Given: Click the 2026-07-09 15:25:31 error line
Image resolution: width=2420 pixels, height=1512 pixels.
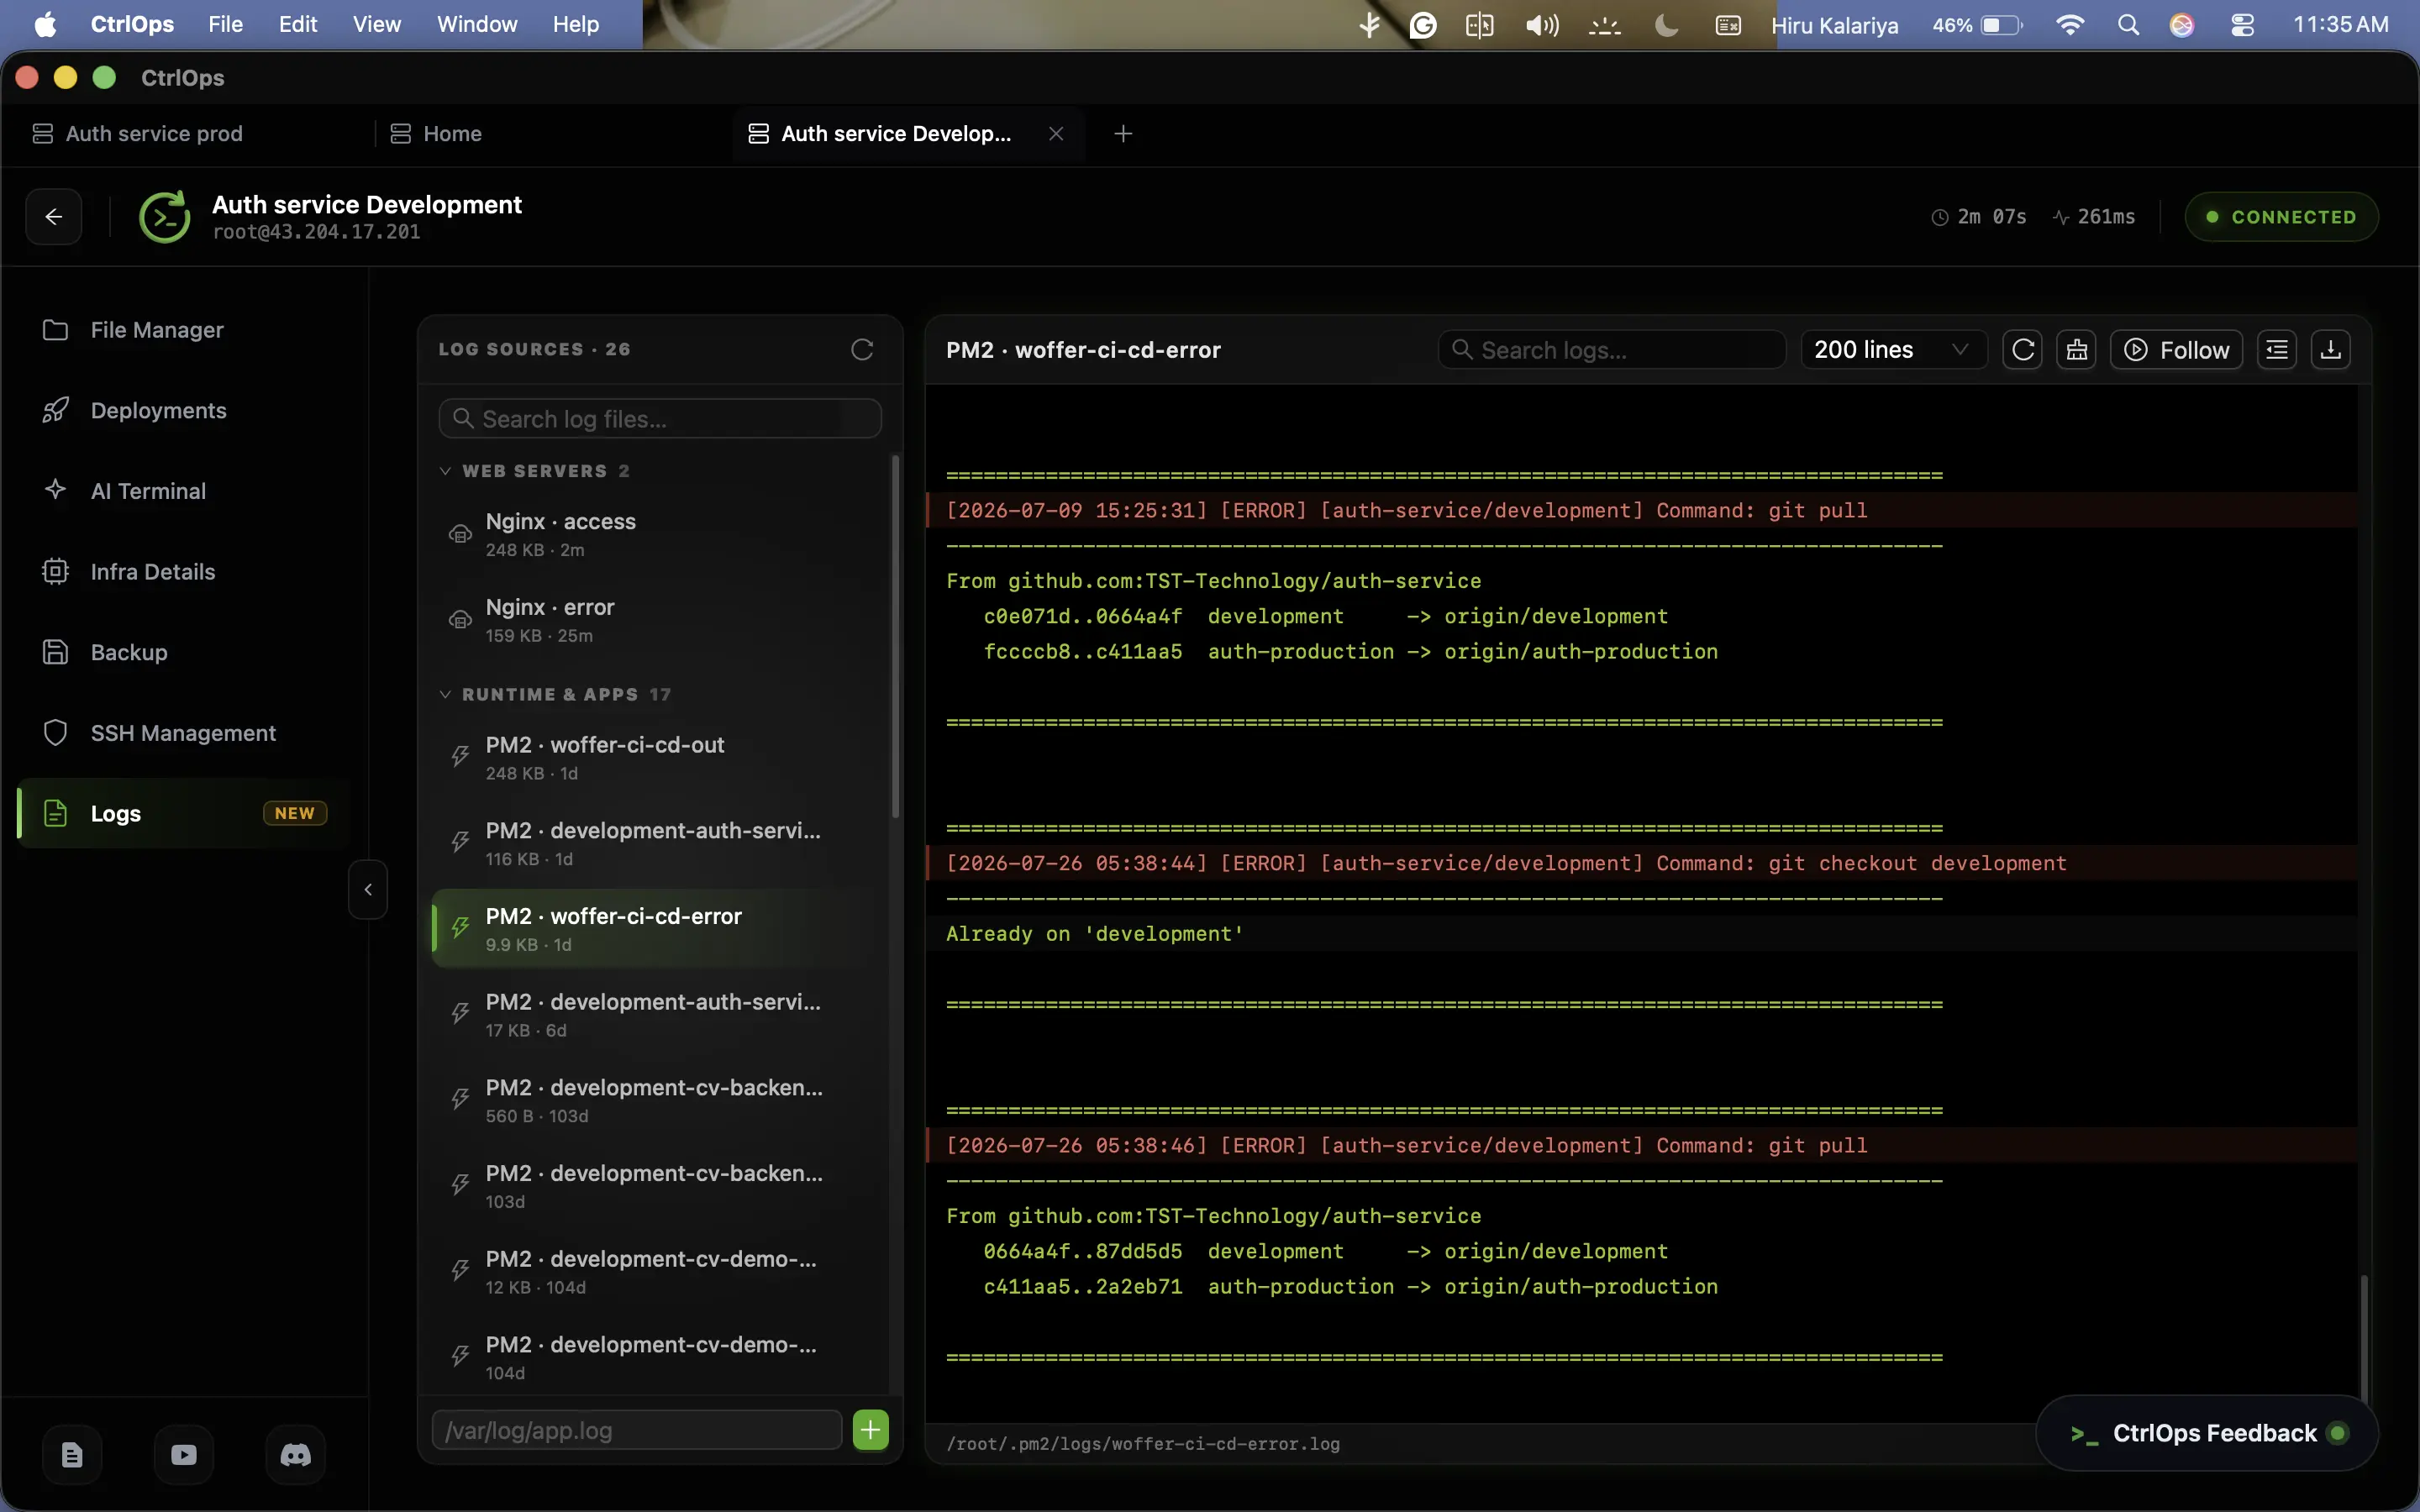Looking at the screenshot, I should pos(1641,510).
